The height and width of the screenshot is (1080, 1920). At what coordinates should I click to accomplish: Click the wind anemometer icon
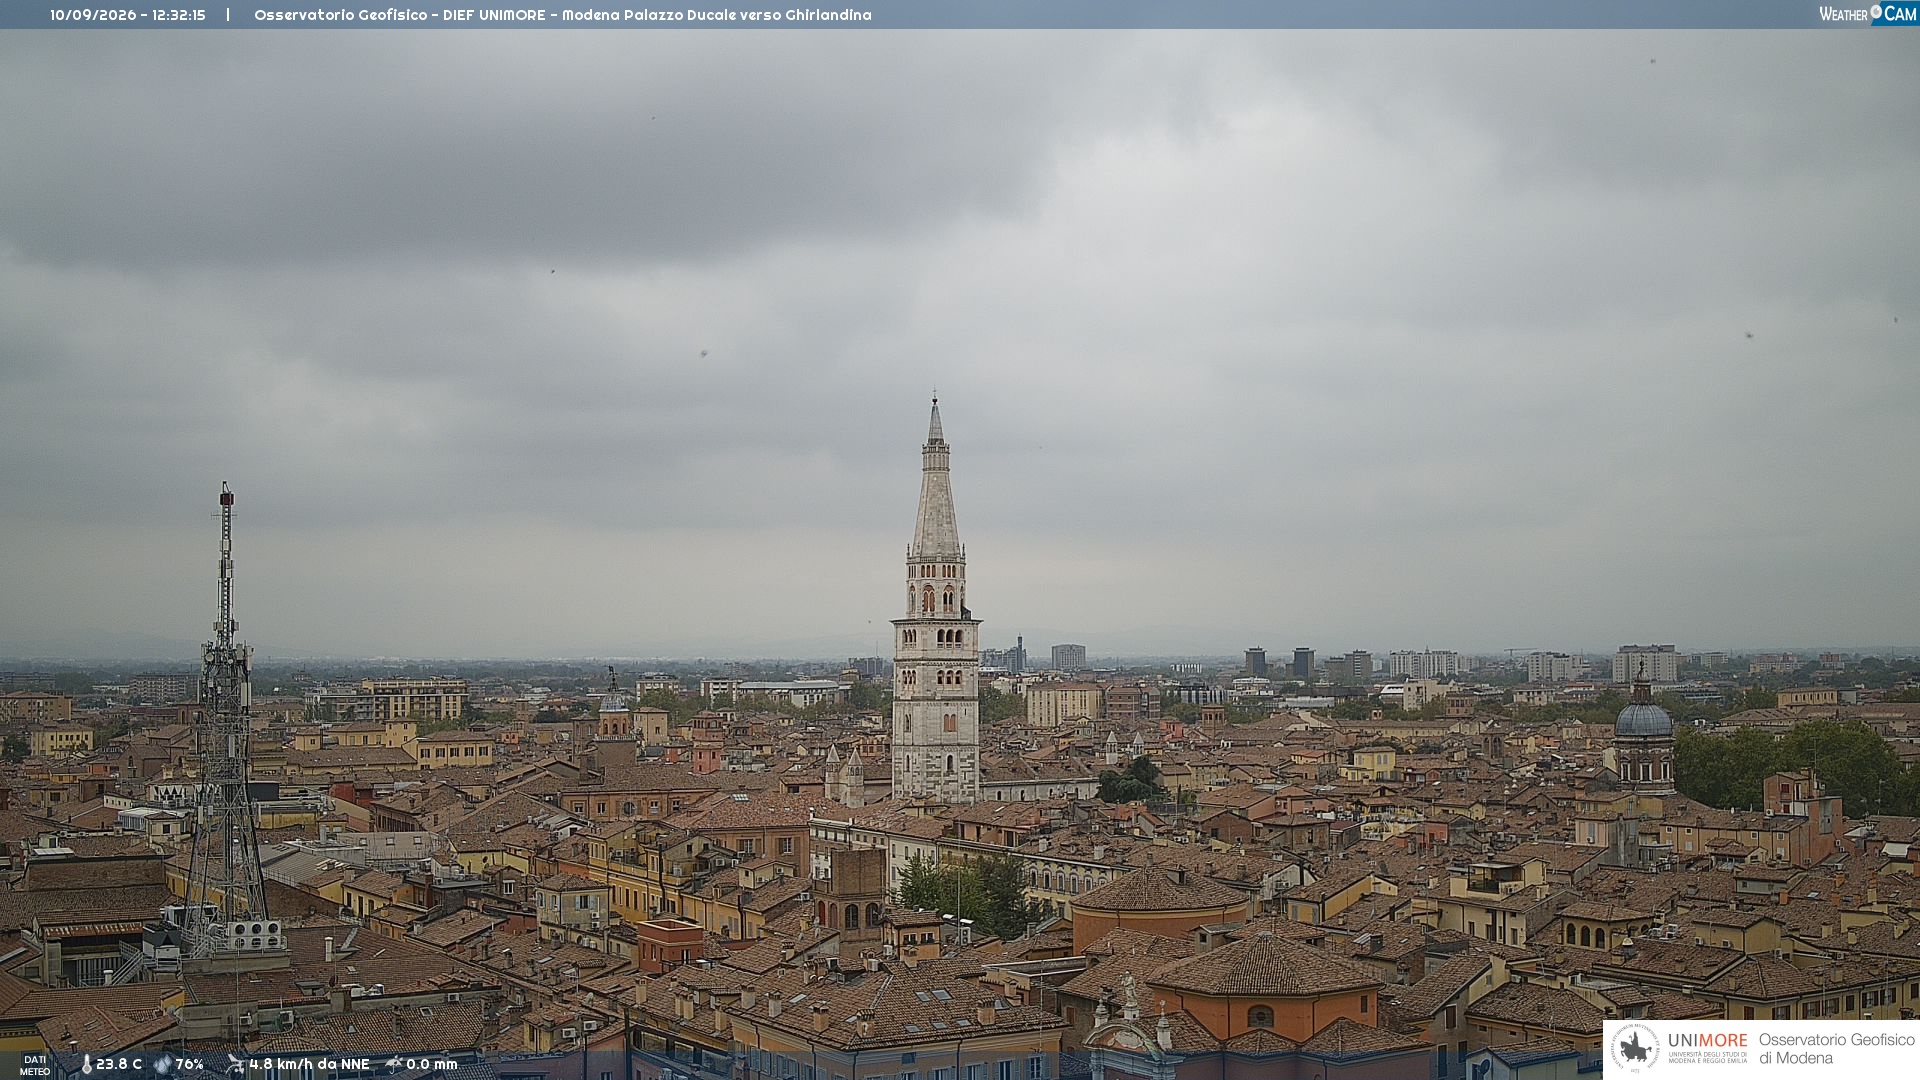click(x=235, y=1064)
